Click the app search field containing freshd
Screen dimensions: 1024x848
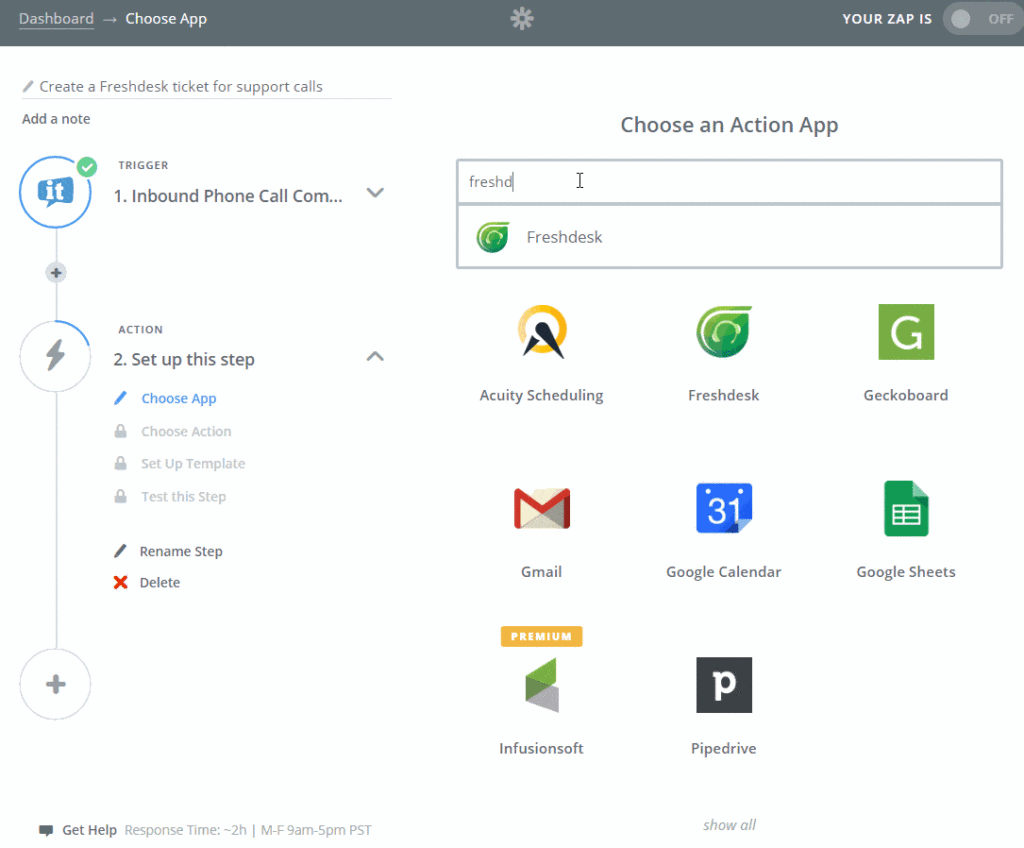[x=729, y=182]
